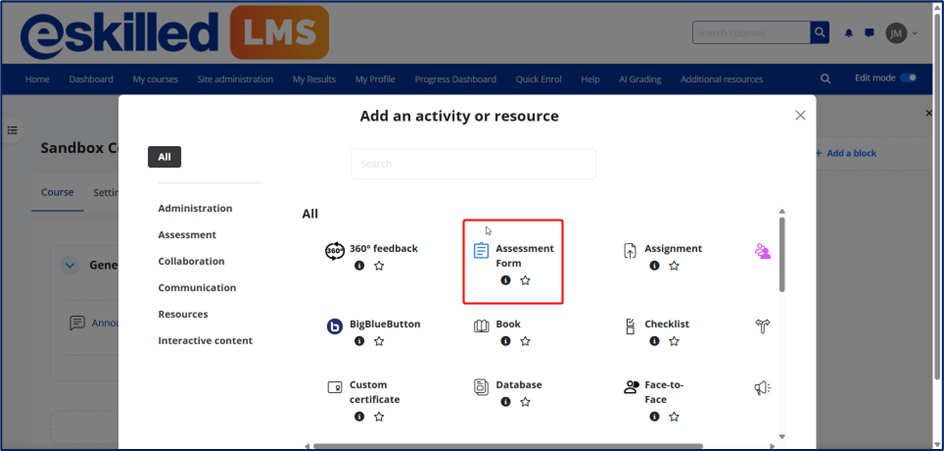Click the Add a block link
The image size is (944, 451).
[x=846, y=153]
